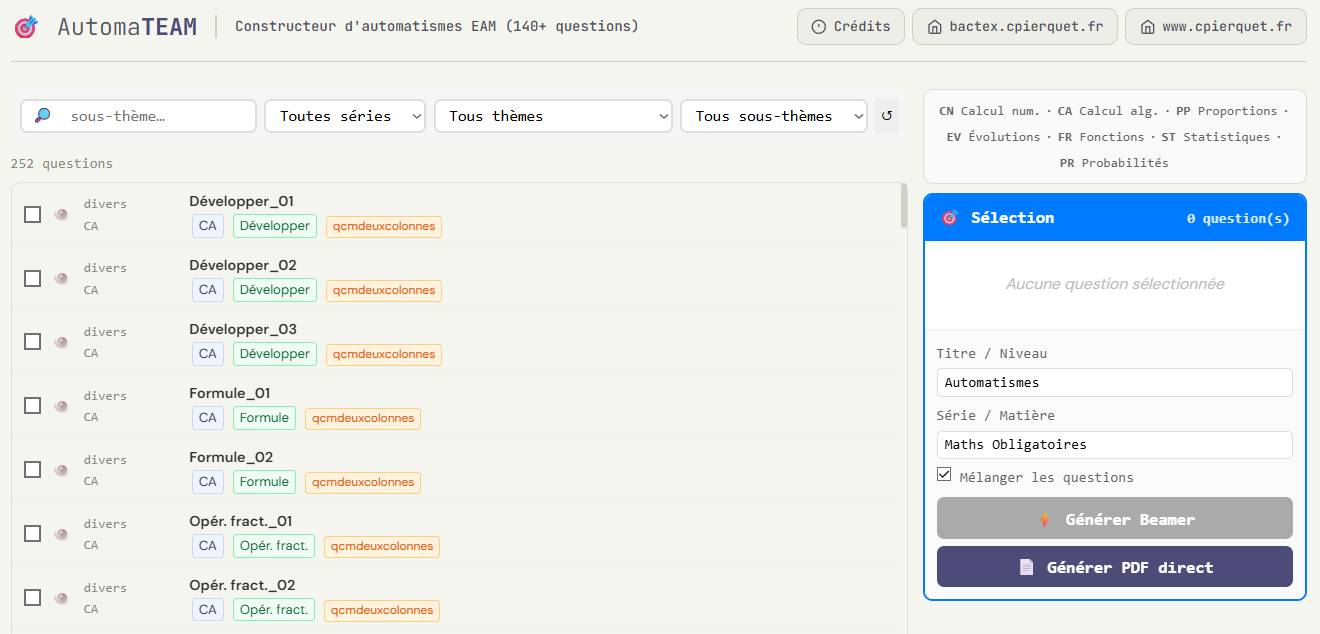
Task: Check the Formule_02 question checkbox
Action: 33,470
